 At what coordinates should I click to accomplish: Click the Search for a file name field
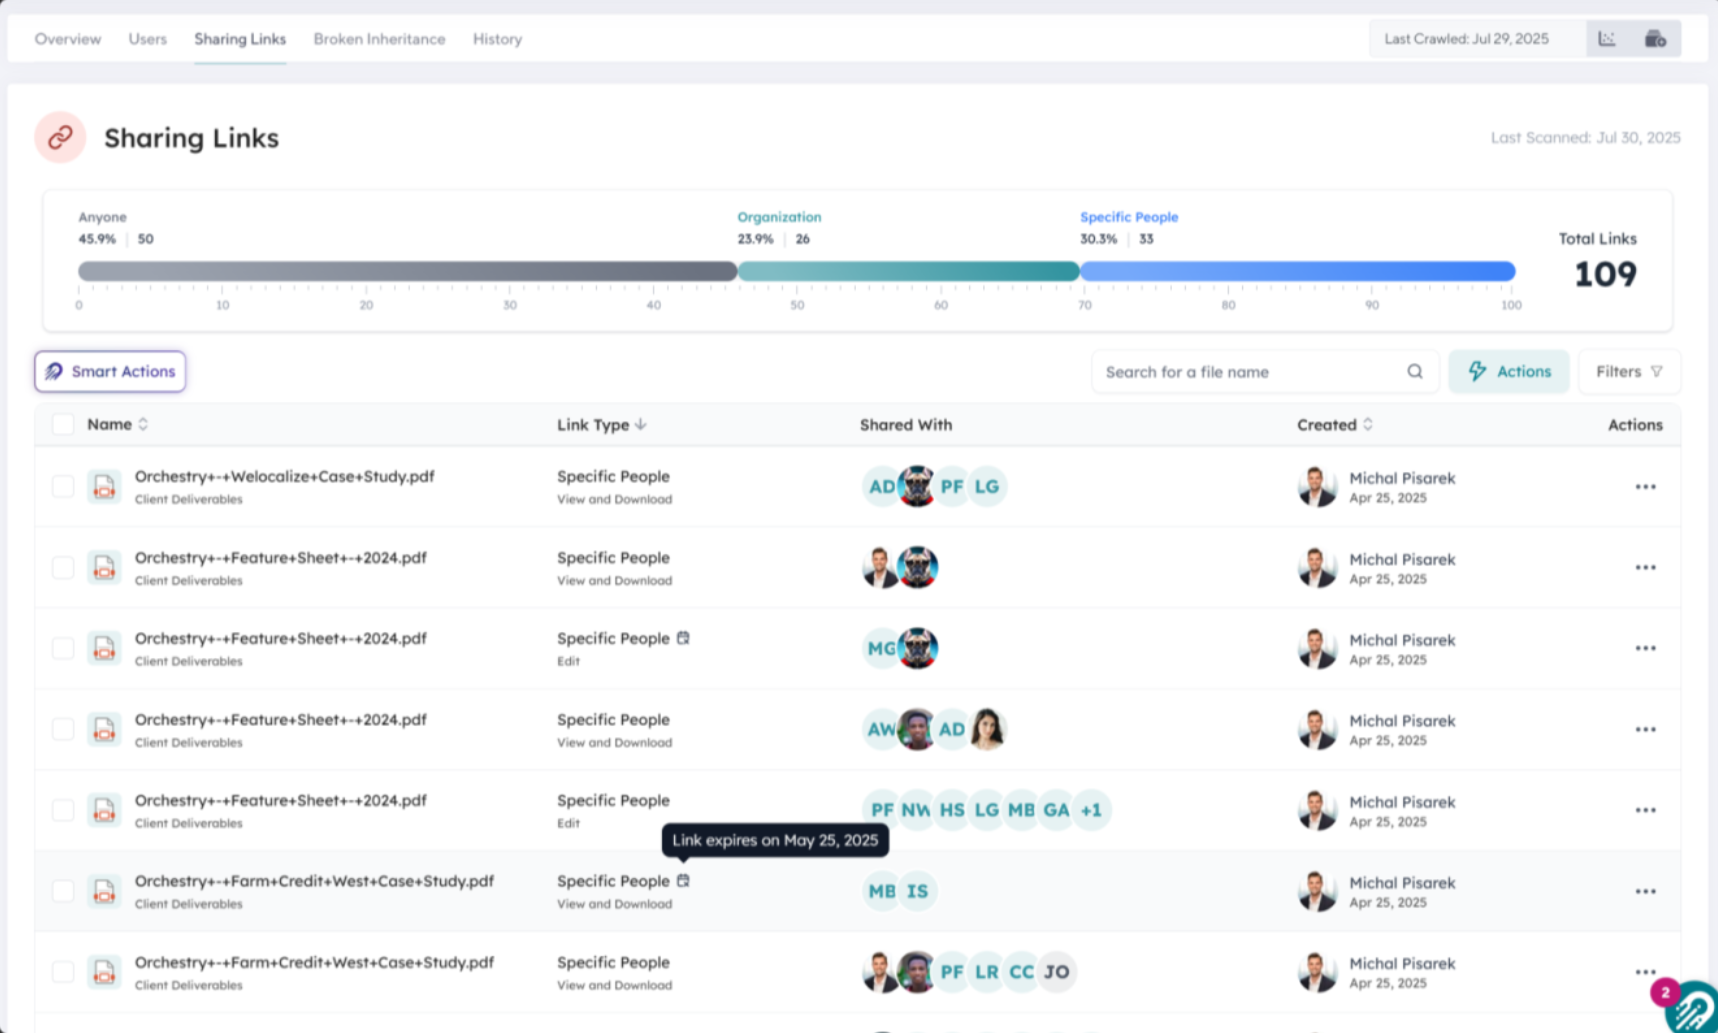[1240, 371]
